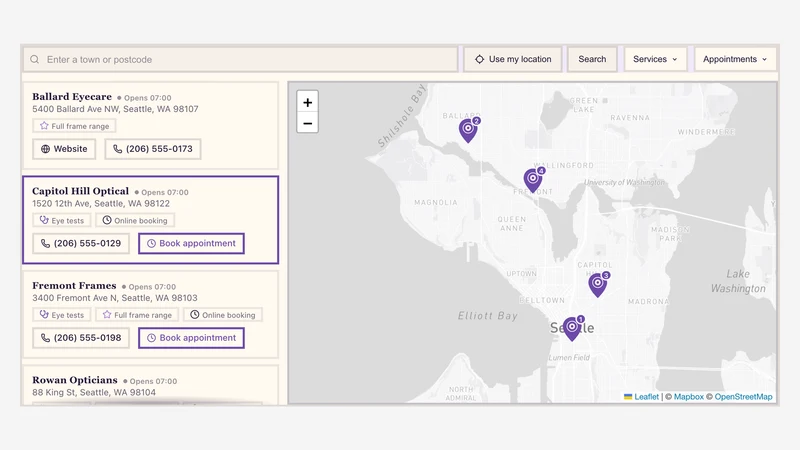Select map pin number 1 in Seattle

point(573,328)
